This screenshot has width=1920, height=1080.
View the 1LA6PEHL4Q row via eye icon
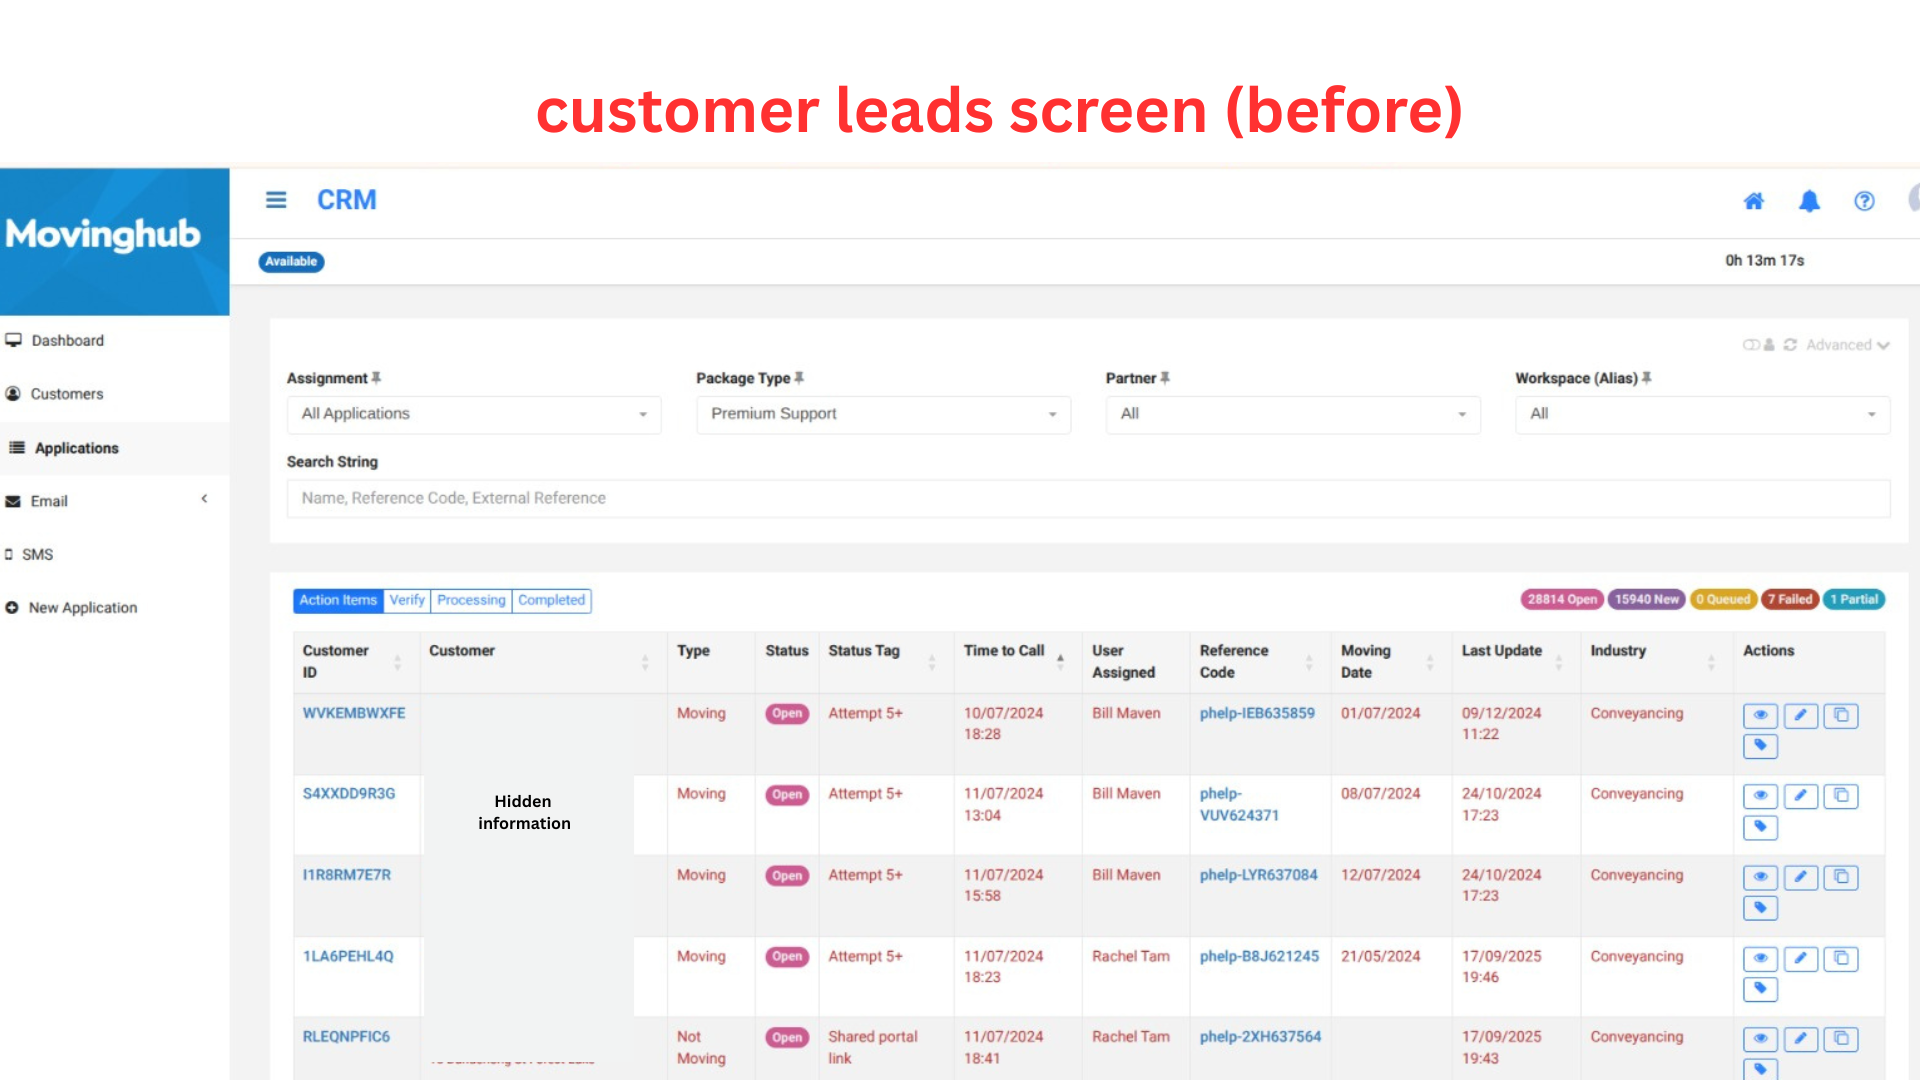(x=1760, y=958)
